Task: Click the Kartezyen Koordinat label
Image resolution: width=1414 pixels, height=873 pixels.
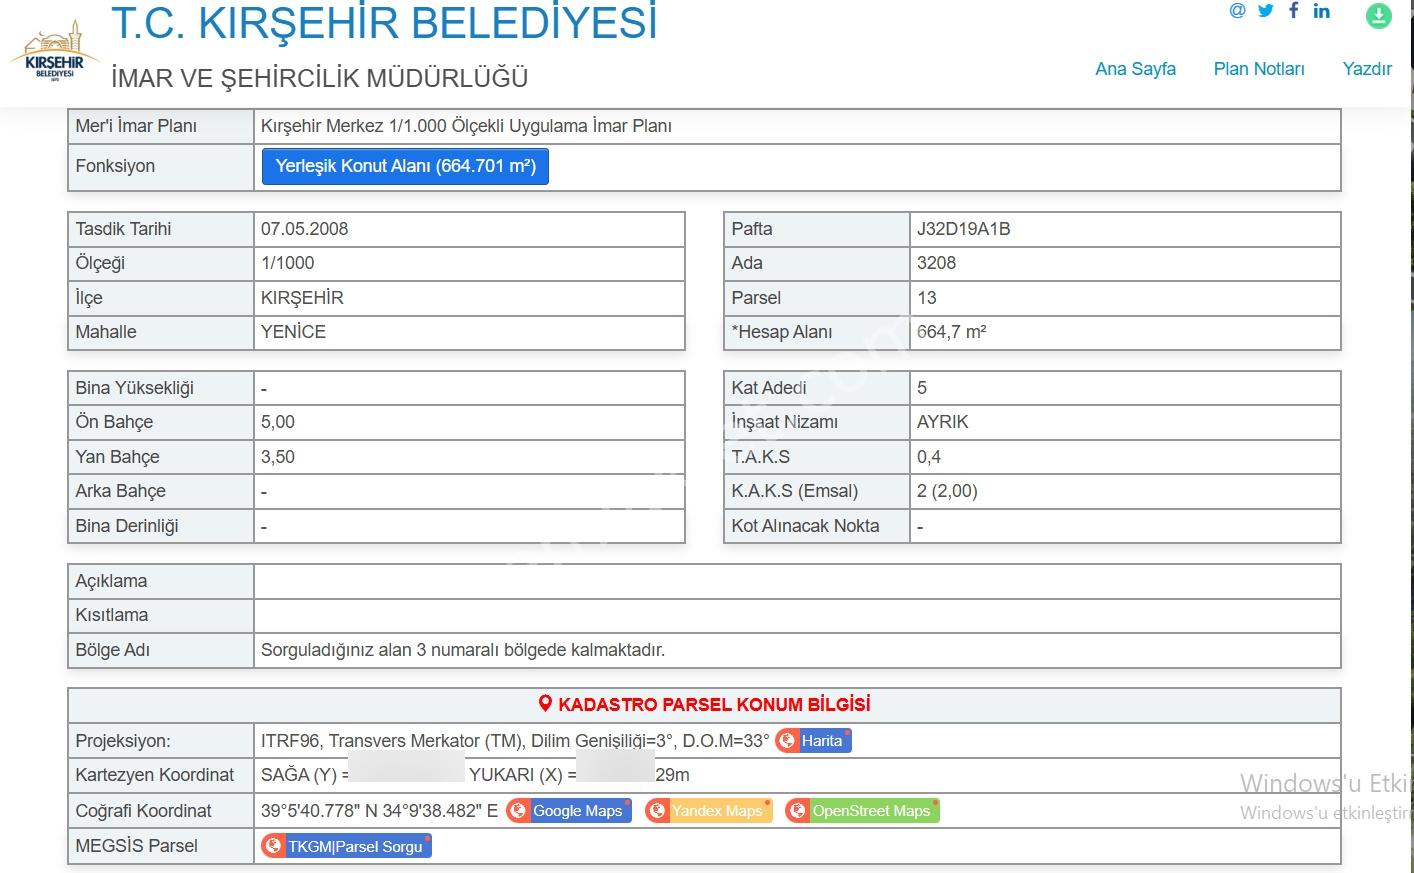Action: tap(155, 775)
